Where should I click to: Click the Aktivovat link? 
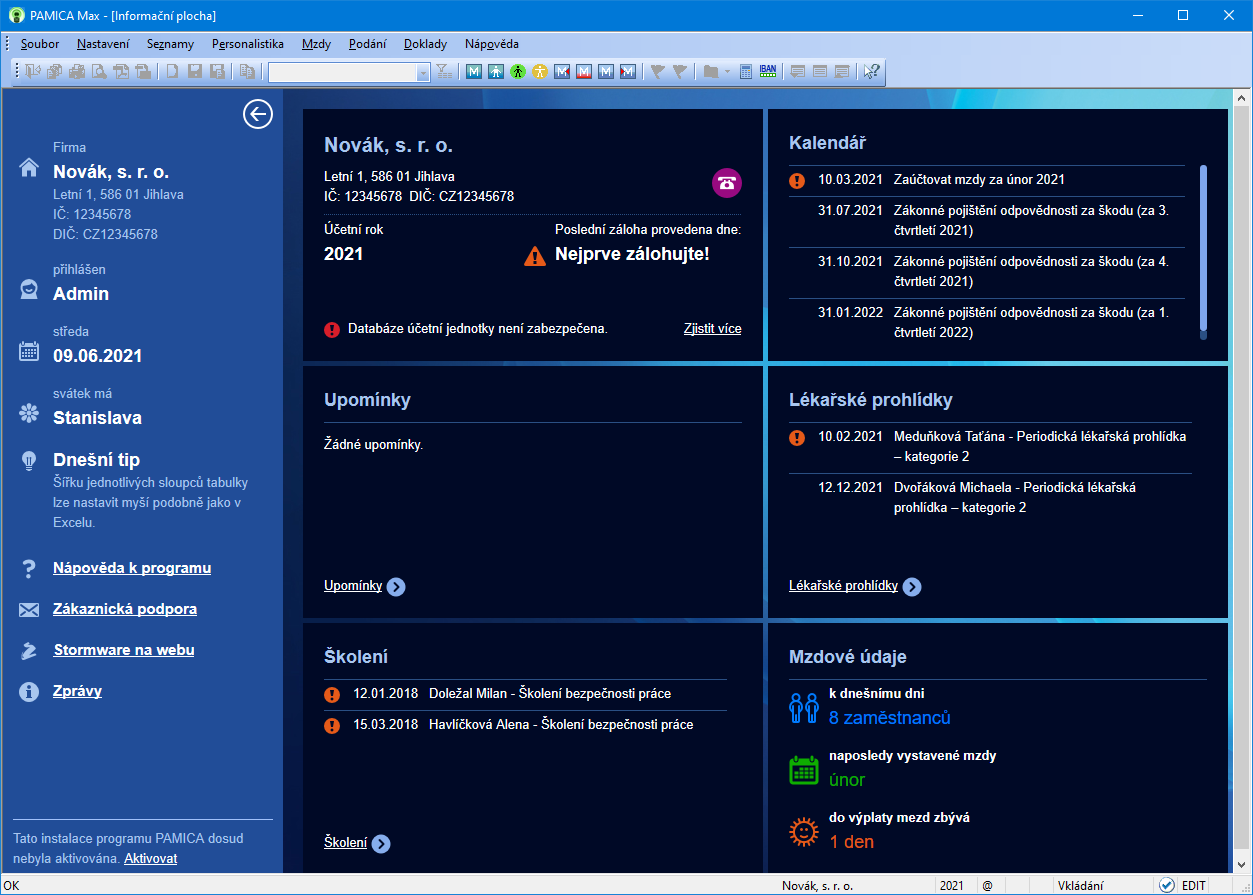[151, 858]
